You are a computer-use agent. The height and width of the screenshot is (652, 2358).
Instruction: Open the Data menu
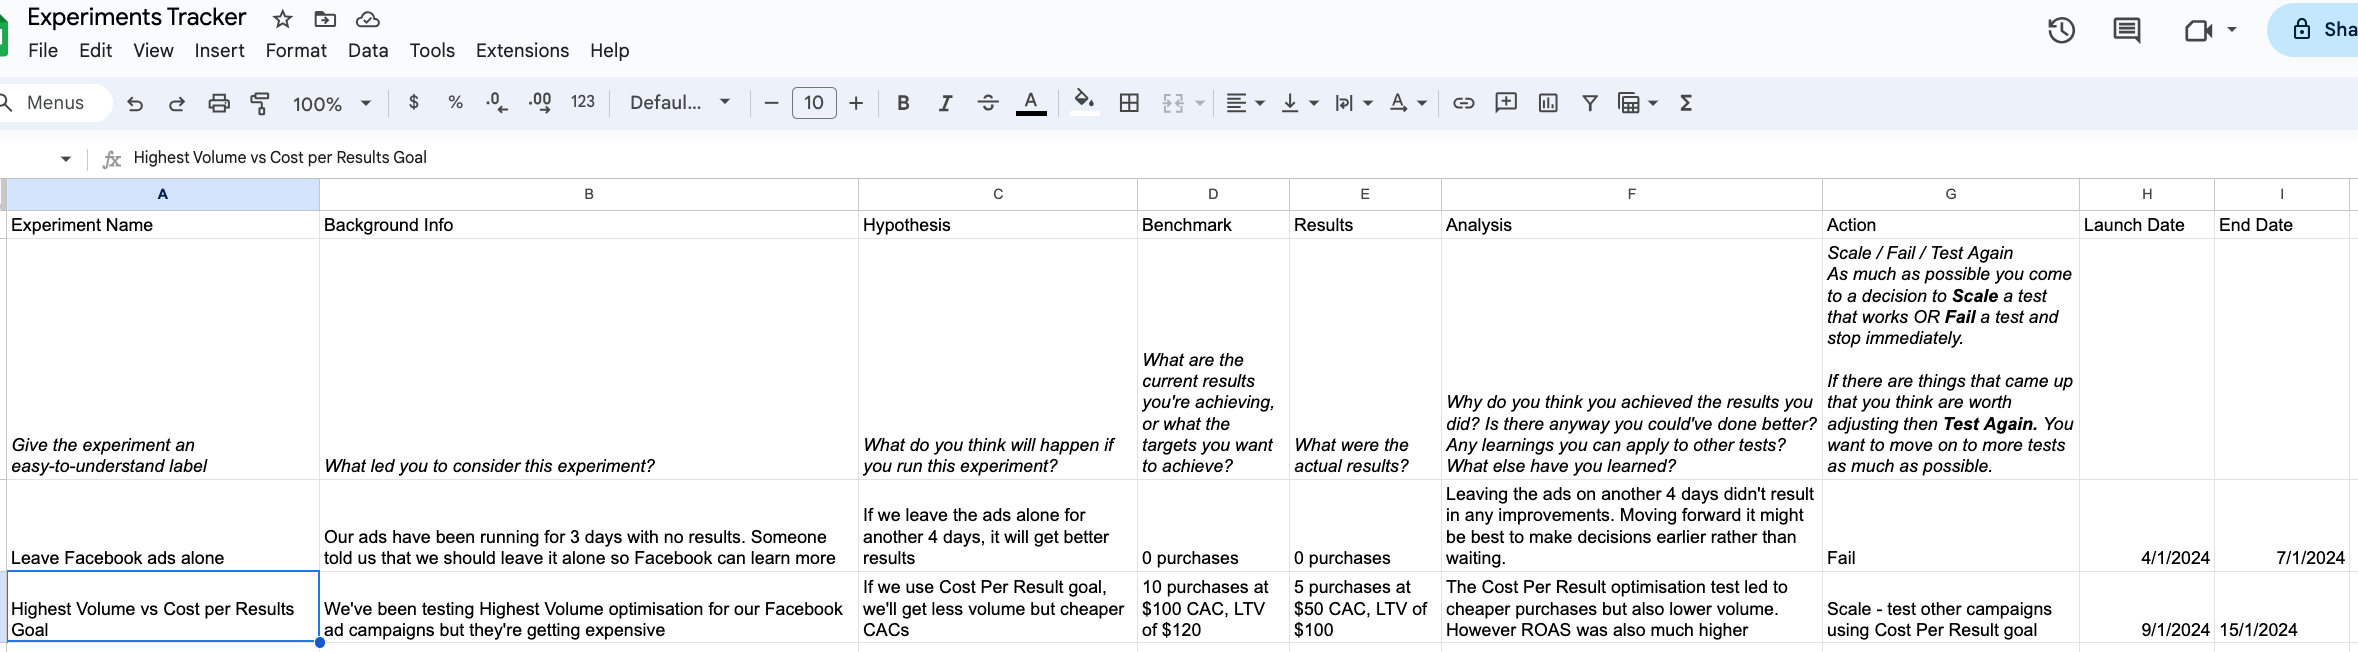368,50
